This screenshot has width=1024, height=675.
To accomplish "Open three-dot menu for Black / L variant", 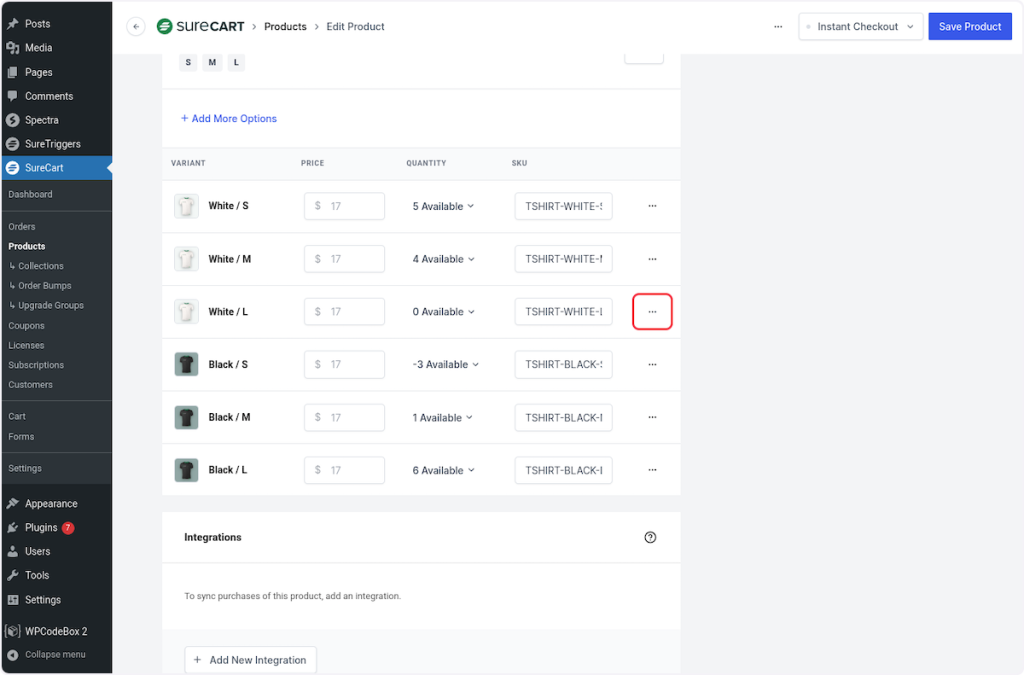I will pyautogui.click(x=652, y=470).
